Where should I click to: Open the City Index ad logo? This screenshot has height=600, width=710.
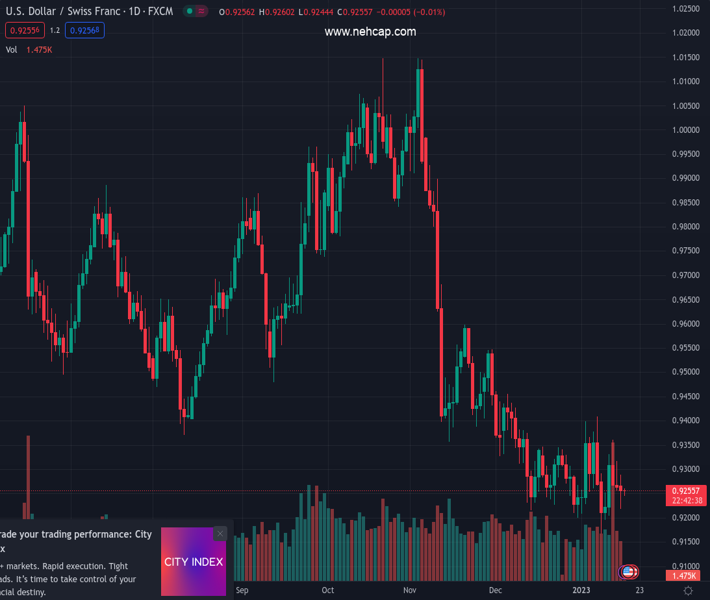tap(193, 562)
